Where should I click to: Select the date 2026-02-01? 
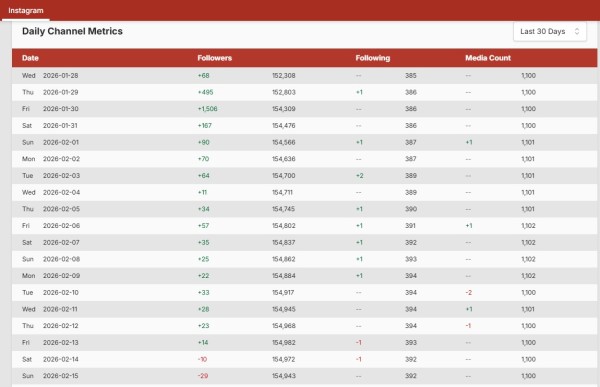(x=60, y=142)
